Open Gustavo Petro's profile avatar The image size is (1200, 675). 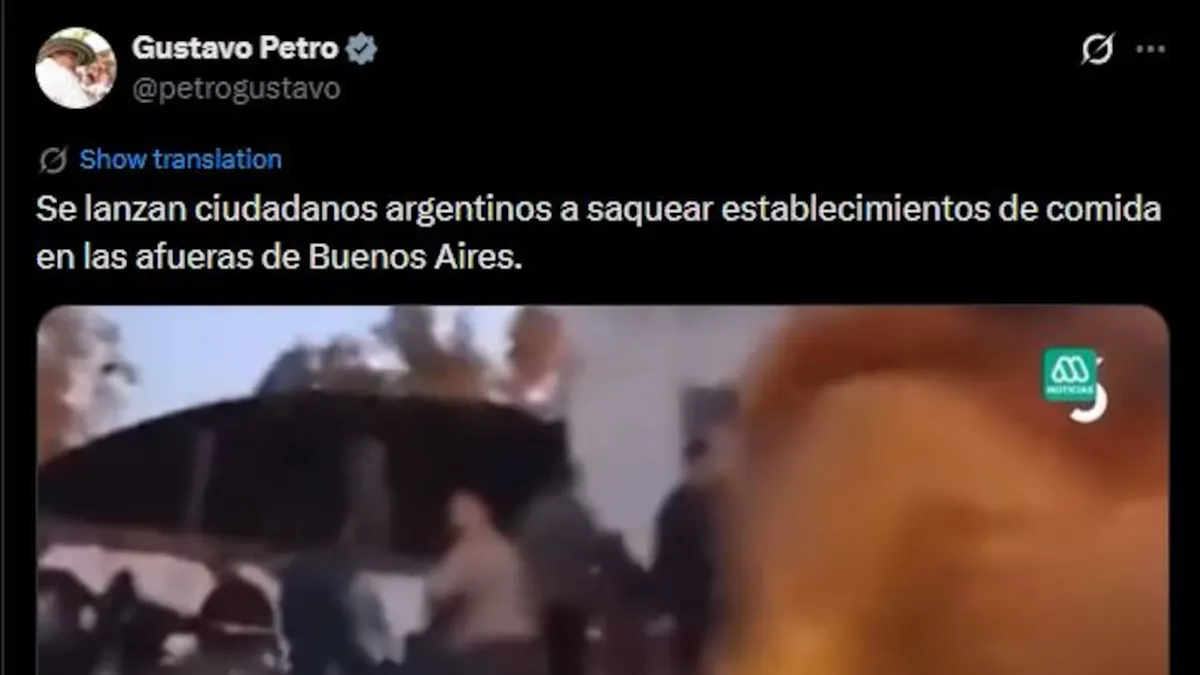(75, 67)
